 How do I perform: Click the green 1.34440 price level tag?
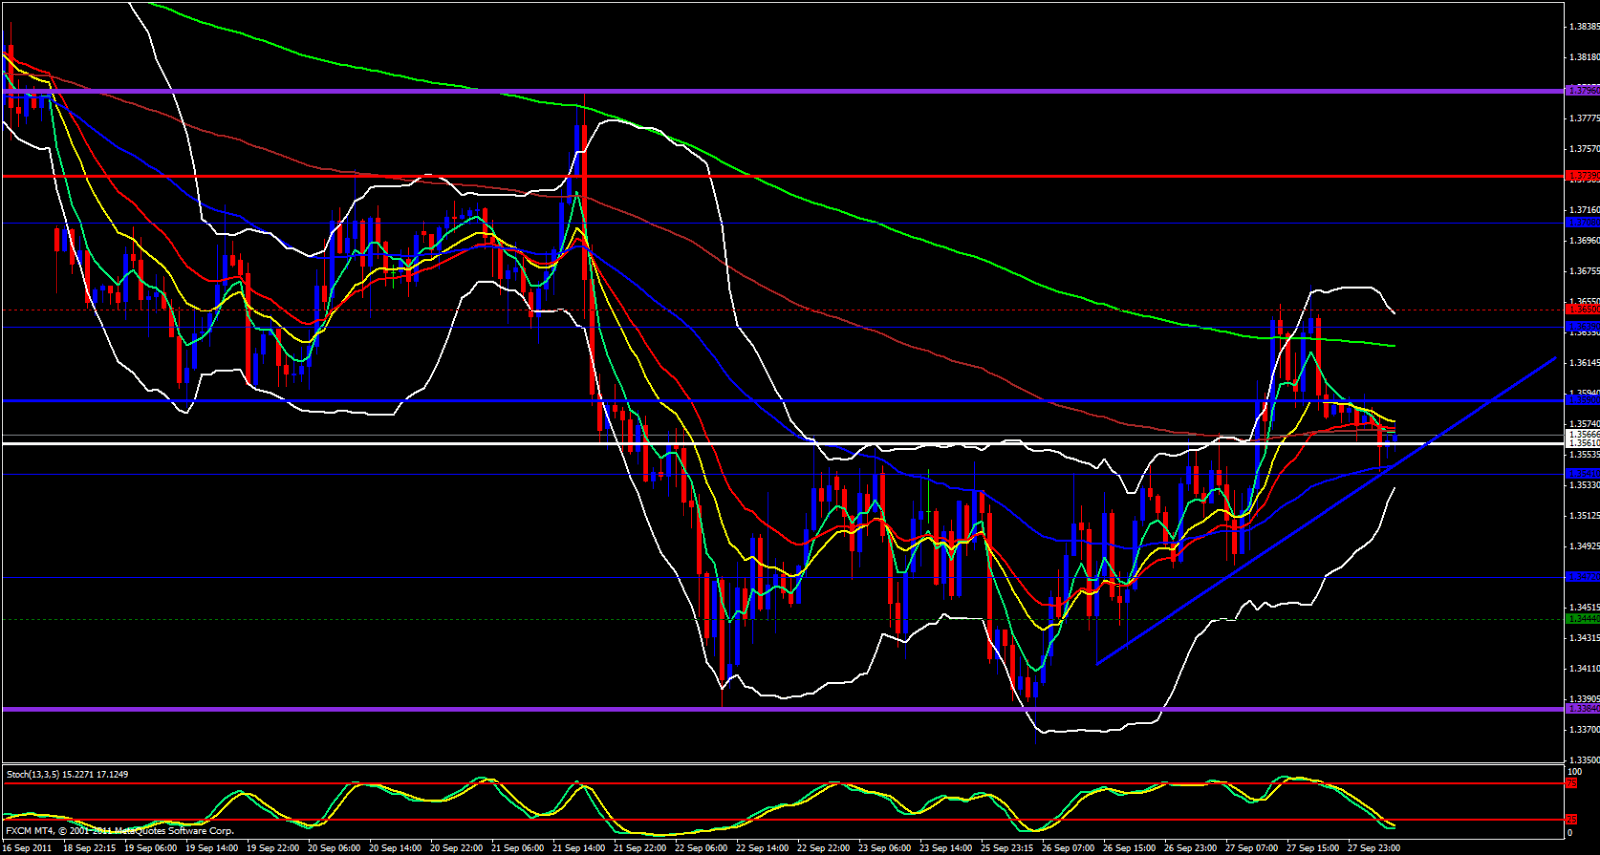point(1583,619)
